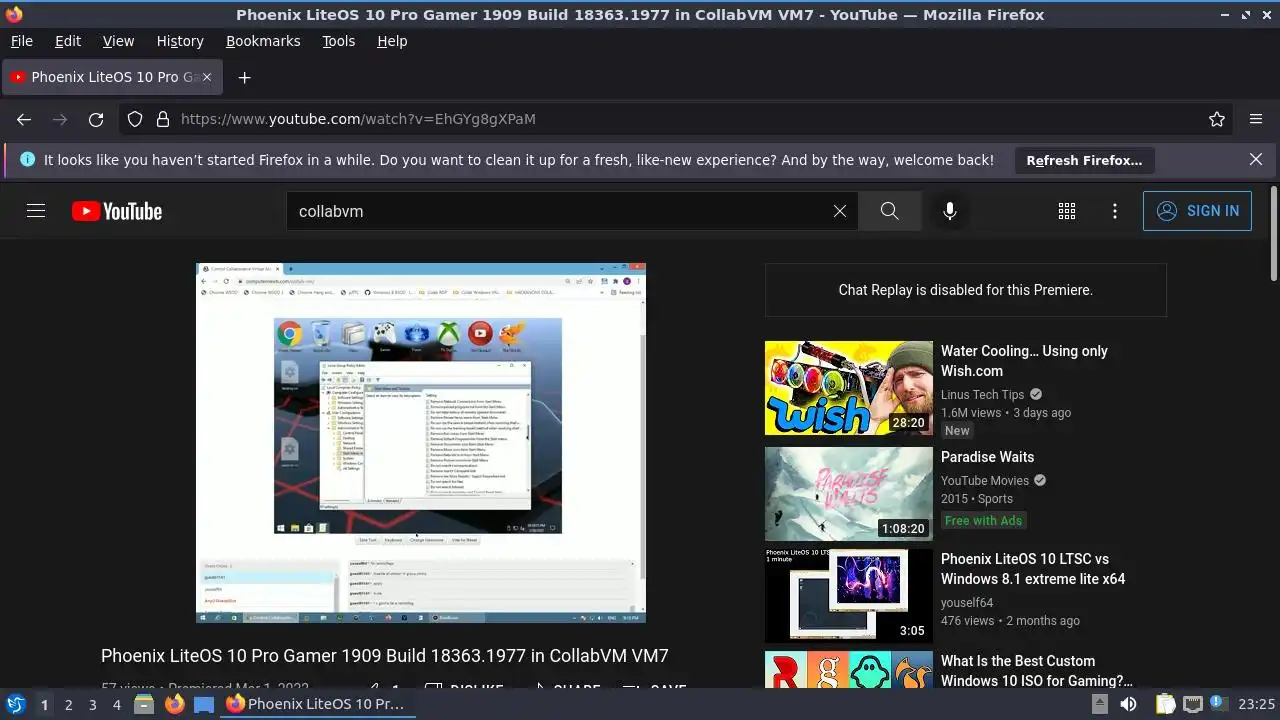Open a new browser tab
Screen dimensions: 1280x720
click(244, 77)
